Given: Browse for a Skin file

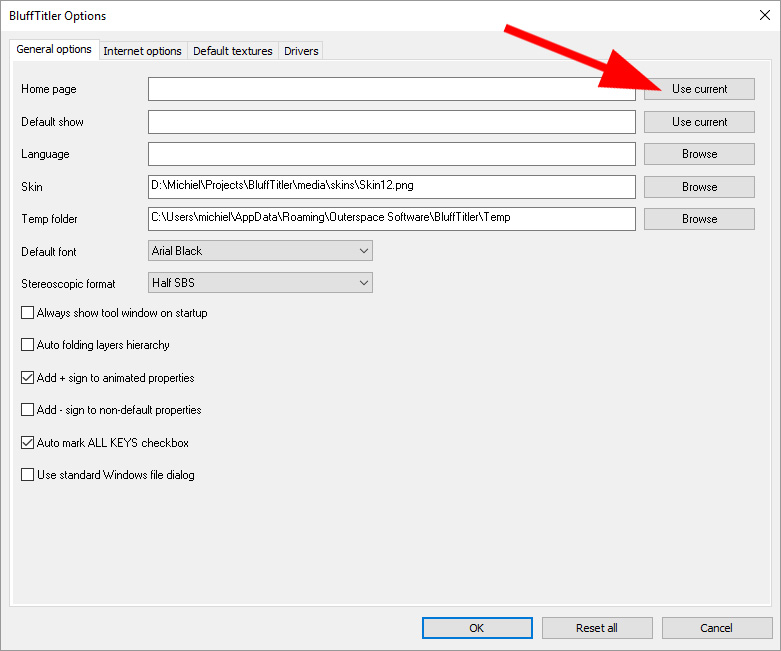Looking at the screenshot, I should pyautogui.click(x=699, y=187).
